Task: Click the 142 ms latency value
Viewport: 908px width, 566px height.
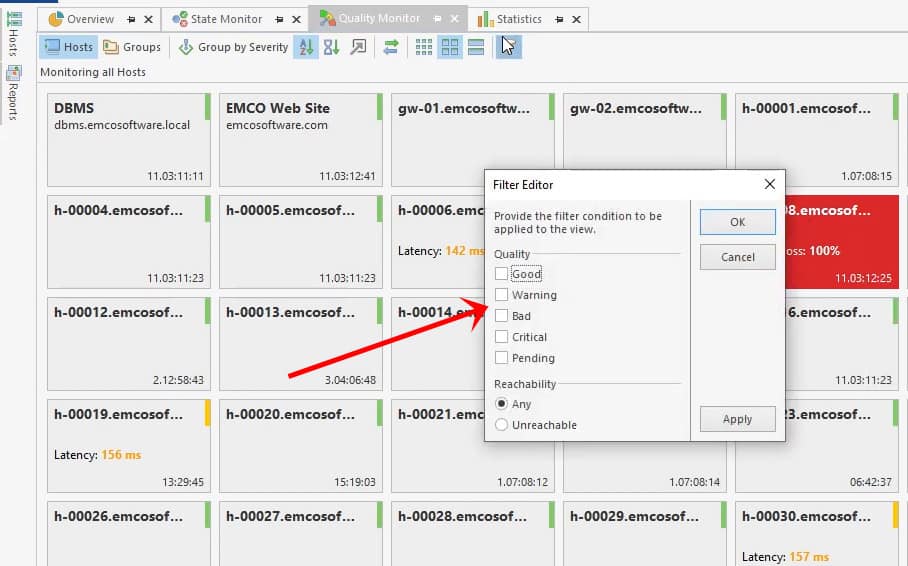Action: 464,251
